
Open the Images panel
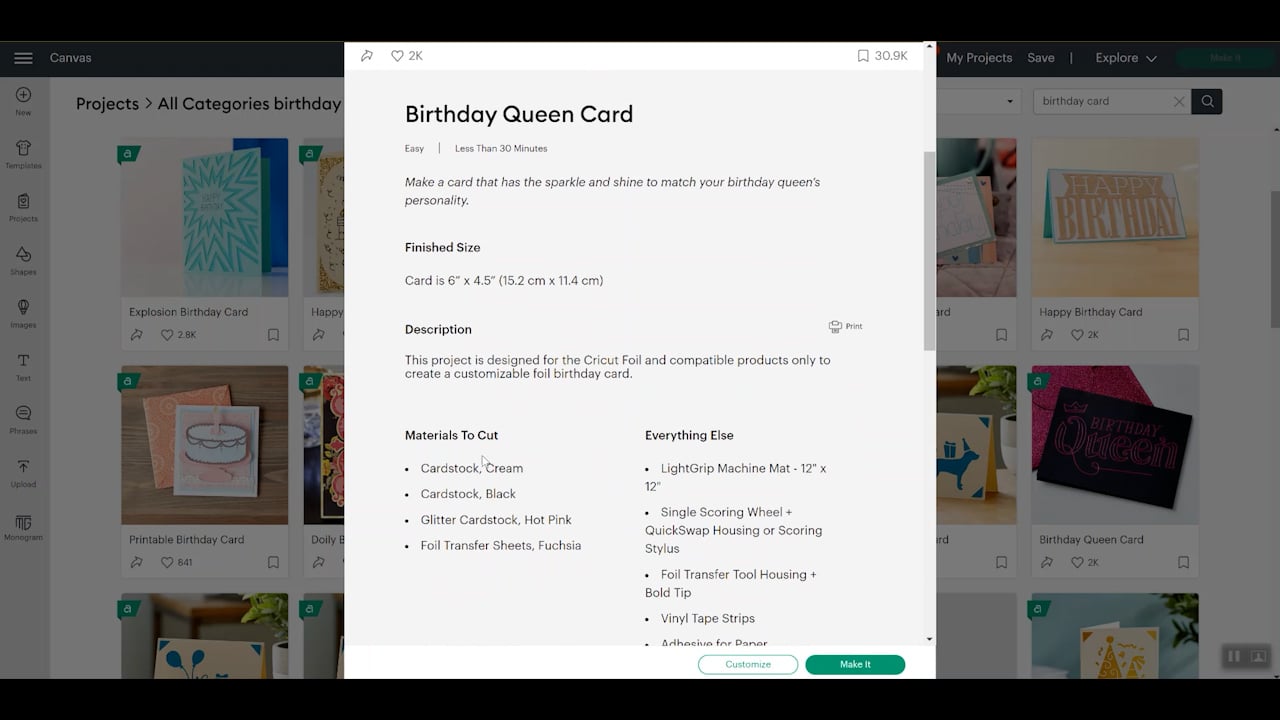(x=23, y=313)
